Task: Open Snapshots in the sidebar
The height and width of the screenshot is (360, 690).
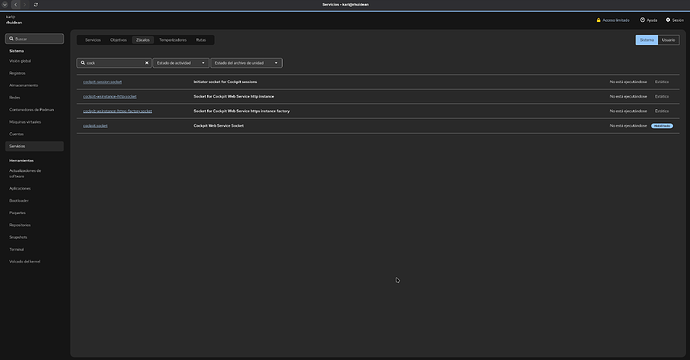Action: [34, 237]
